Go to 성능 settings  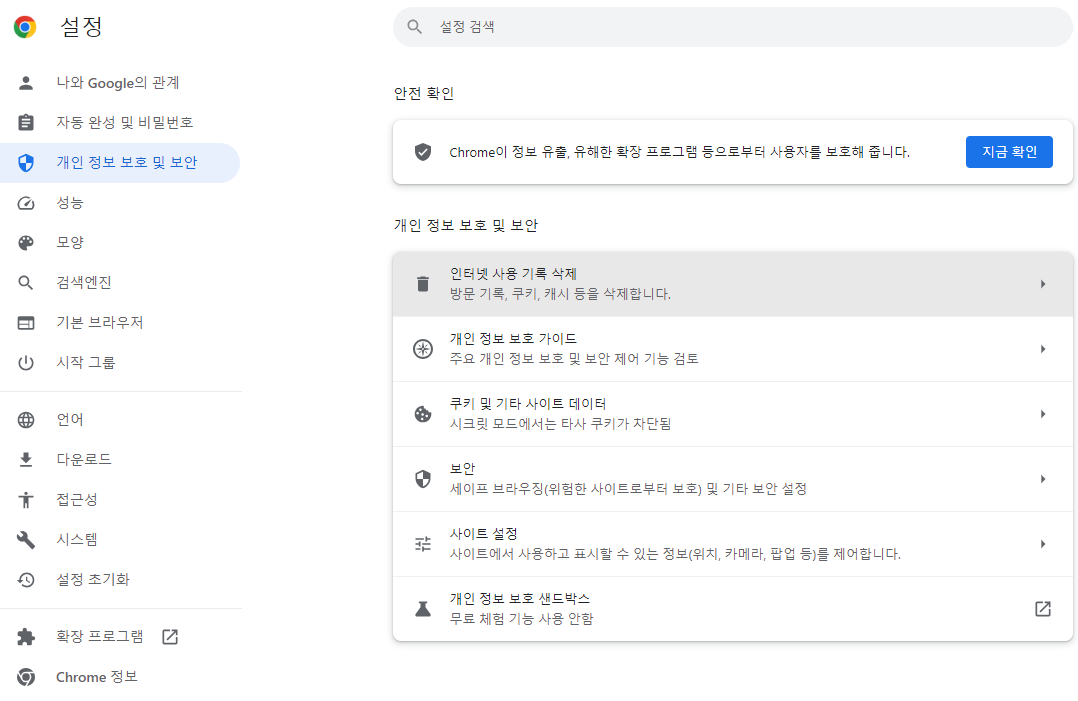pyautogui.click(x=120, y=203)
